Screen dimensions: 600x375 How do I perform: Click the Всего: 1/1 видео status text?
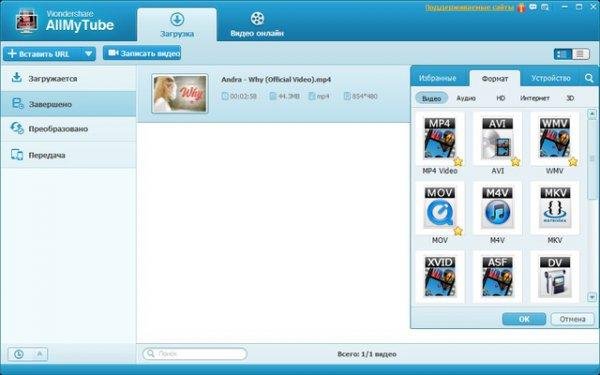[367, 354]
